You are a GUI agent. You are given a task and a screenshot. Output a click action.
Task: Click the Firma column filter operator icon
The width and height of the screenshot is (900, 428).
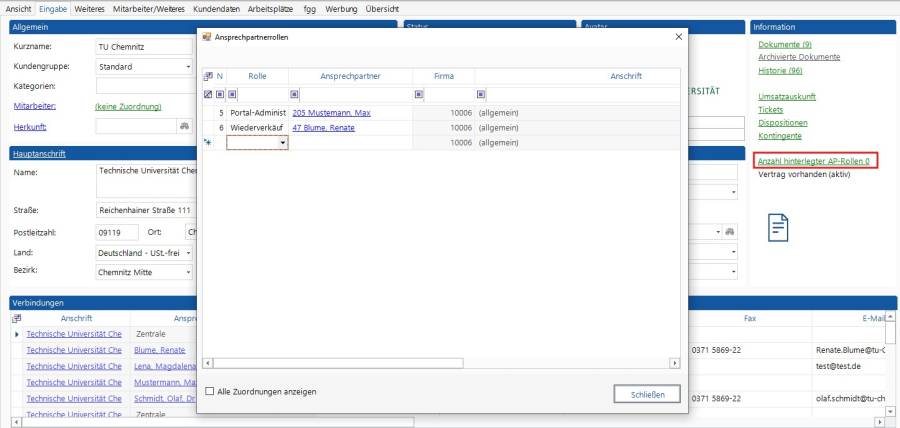click(419, 95)
